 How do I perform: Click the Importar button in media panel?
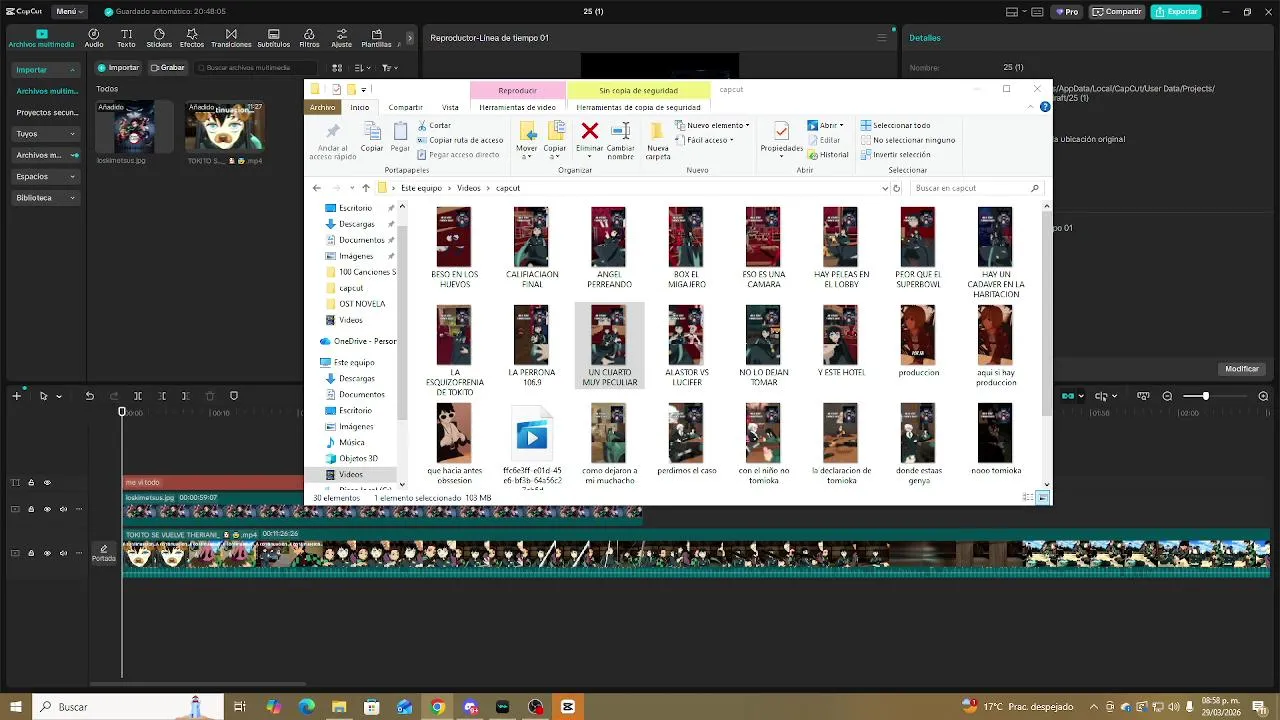point(118,68)
